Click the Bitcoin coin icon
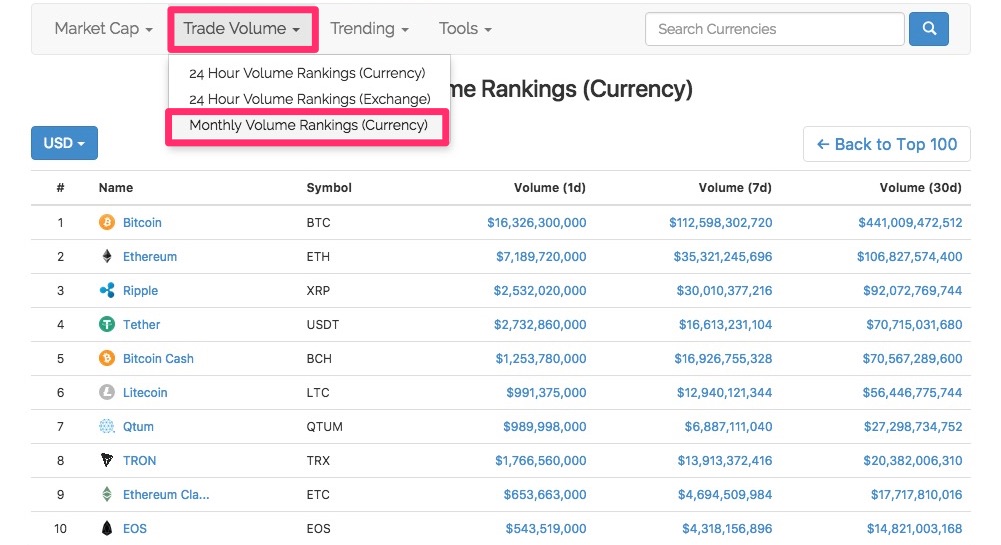The image size is (1001, 545). 107,222
